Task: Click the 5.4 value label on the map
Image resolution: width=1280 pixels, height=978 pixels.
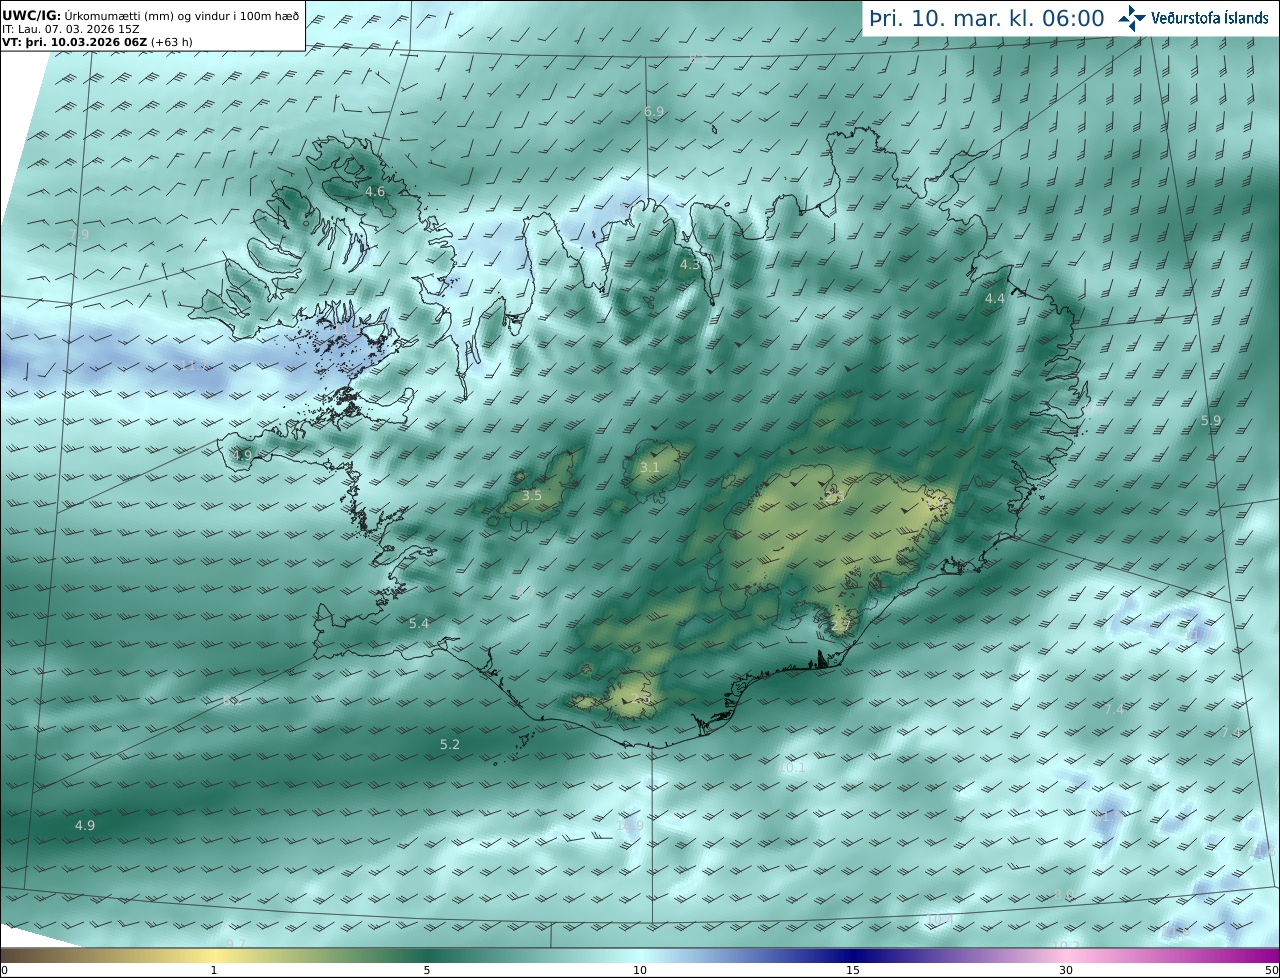Action: point(419,624)
